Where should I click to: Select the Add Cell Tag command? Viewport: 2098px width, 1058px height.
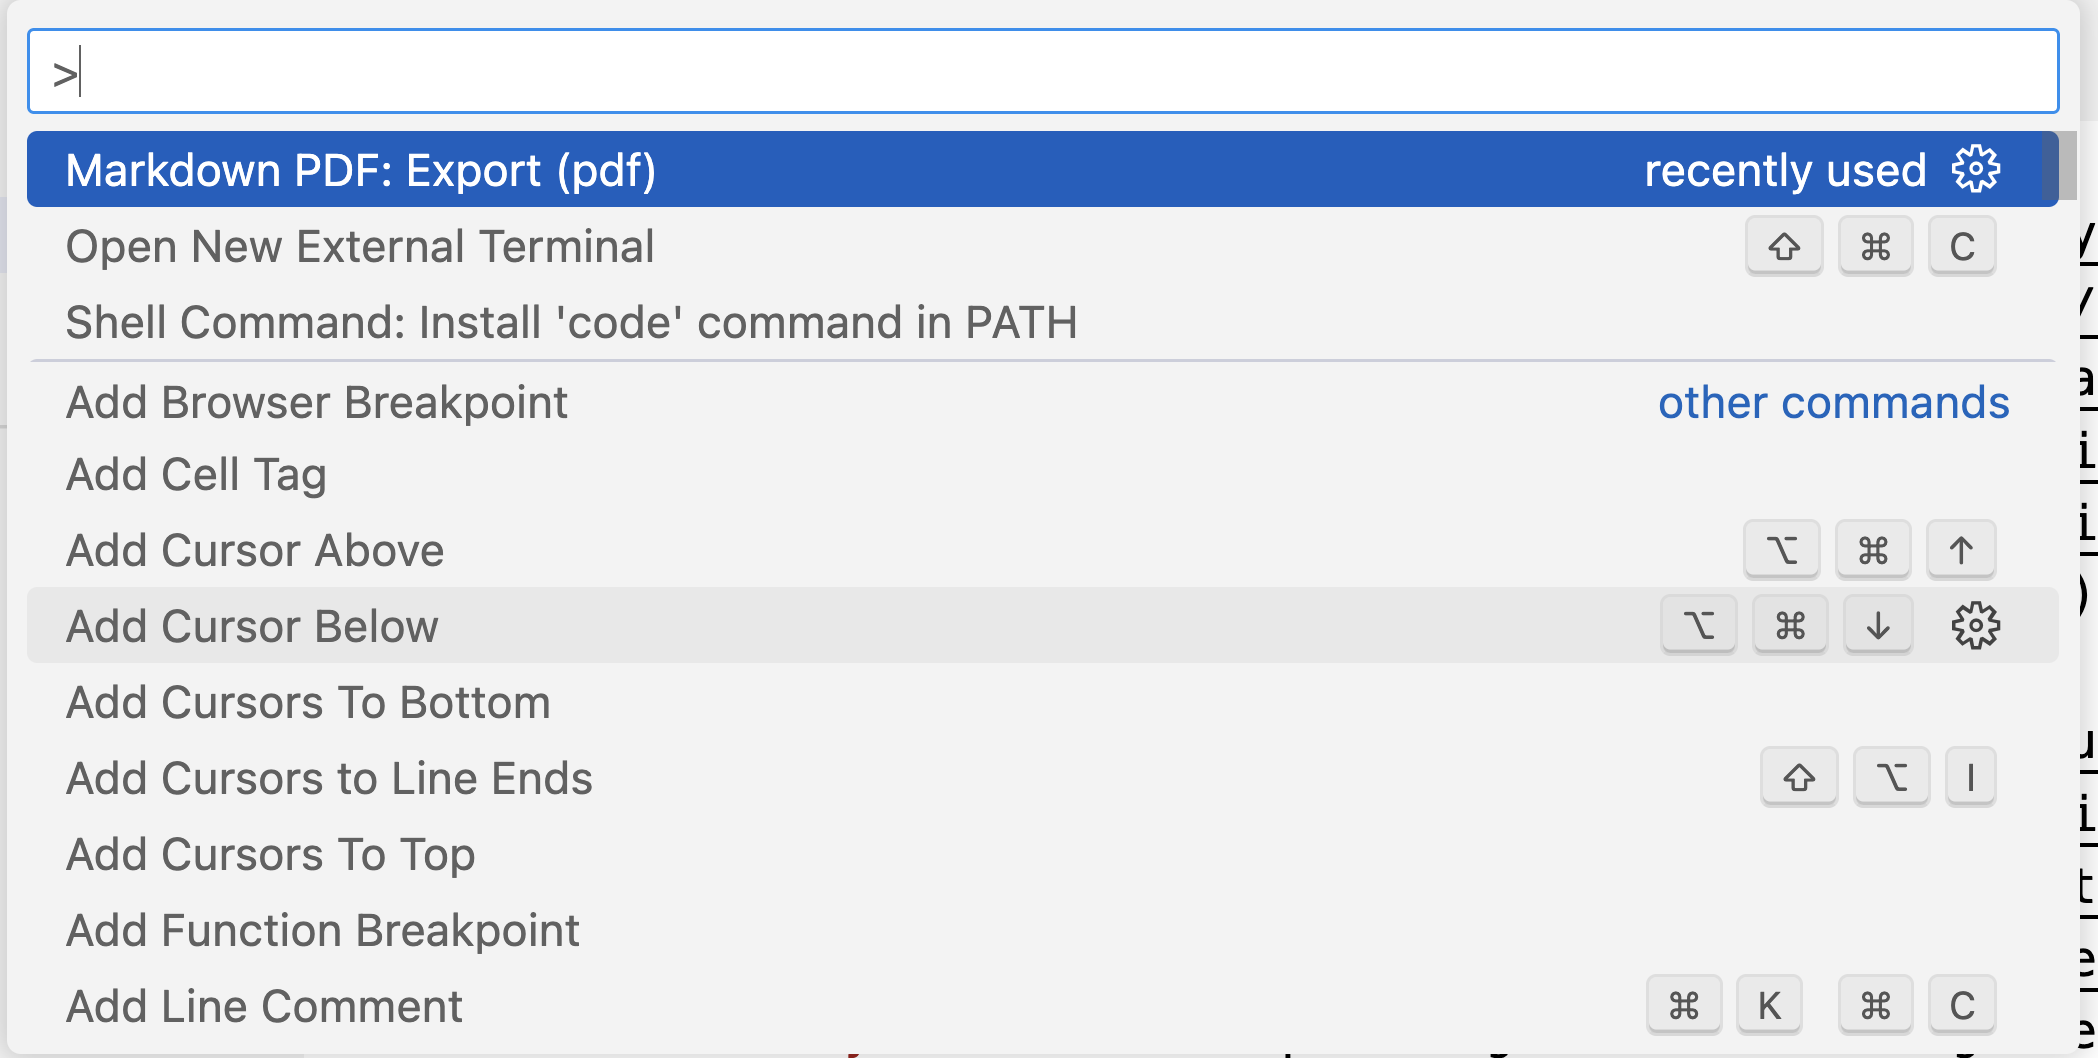tap(196, 474)
